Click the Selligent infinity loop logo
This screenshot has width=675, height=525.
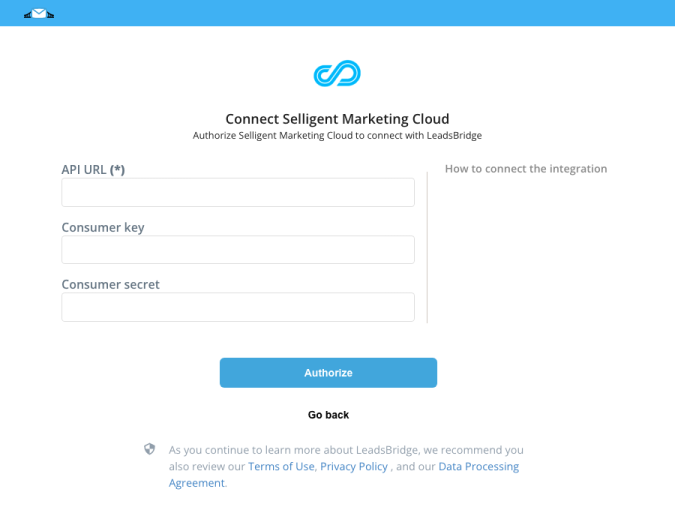pos(337,73)
